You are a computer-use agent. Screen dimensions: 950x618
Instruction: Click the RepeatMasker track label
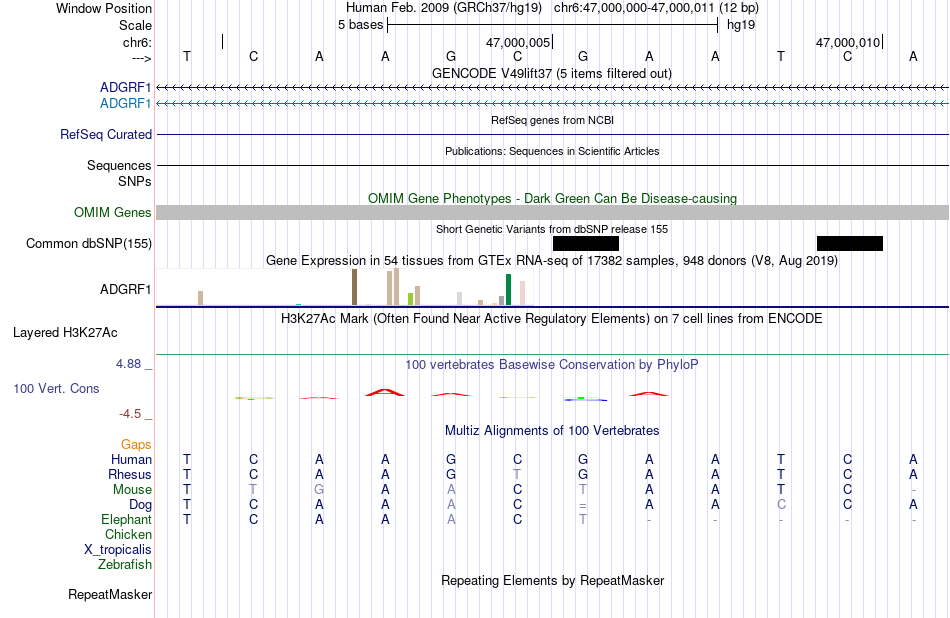[110, 595]
